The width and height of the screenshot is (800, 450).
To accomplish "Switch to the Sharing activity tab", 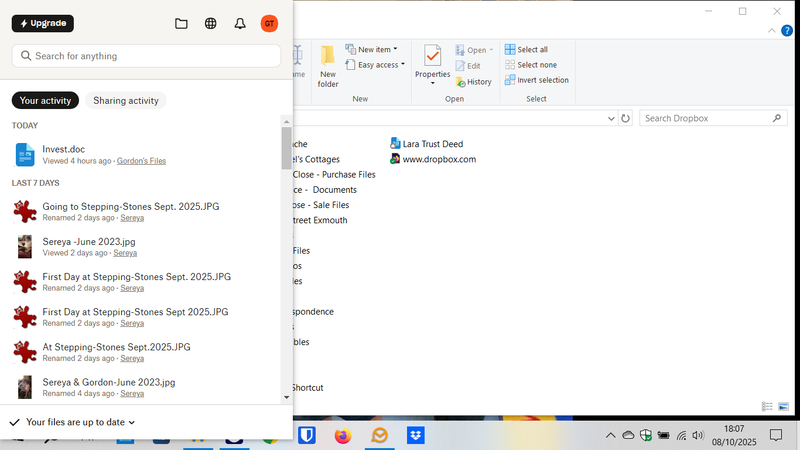I will [126, 100].
